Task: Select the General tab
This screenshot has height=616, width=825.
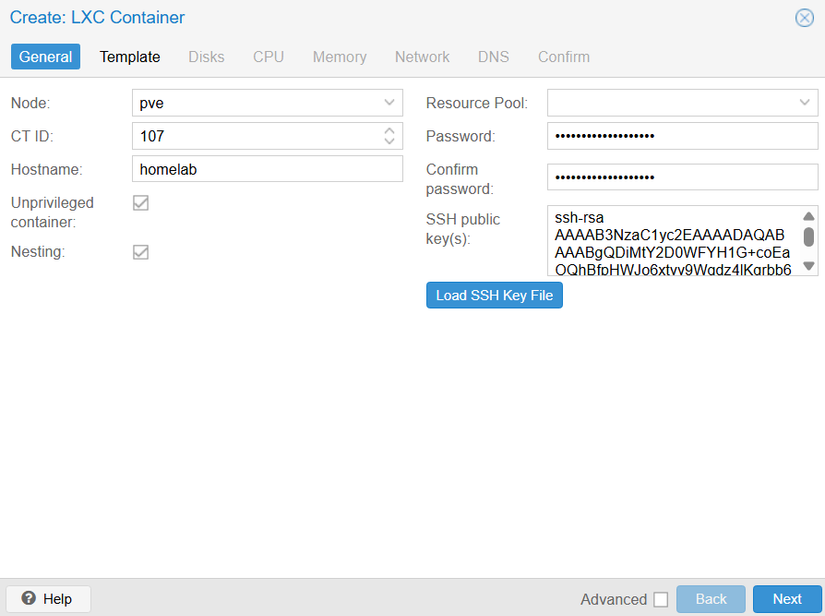Action: [46, 57]
